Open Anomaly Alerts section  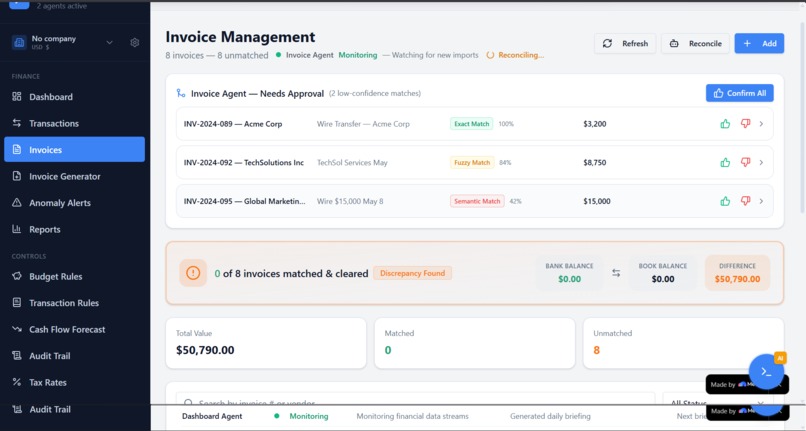(74, 203)
